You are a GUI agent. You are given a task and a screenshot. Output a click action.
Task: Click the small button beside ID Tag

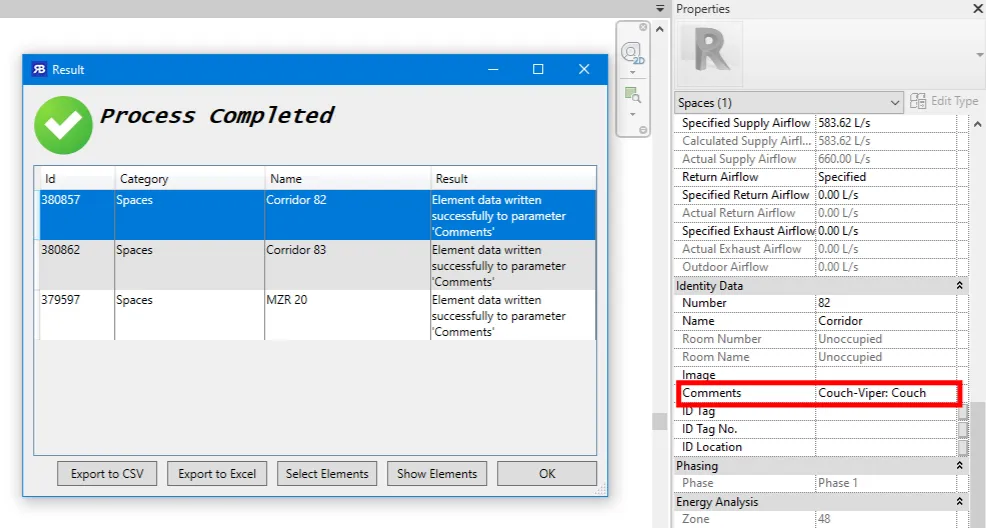[x=963, y=412]
